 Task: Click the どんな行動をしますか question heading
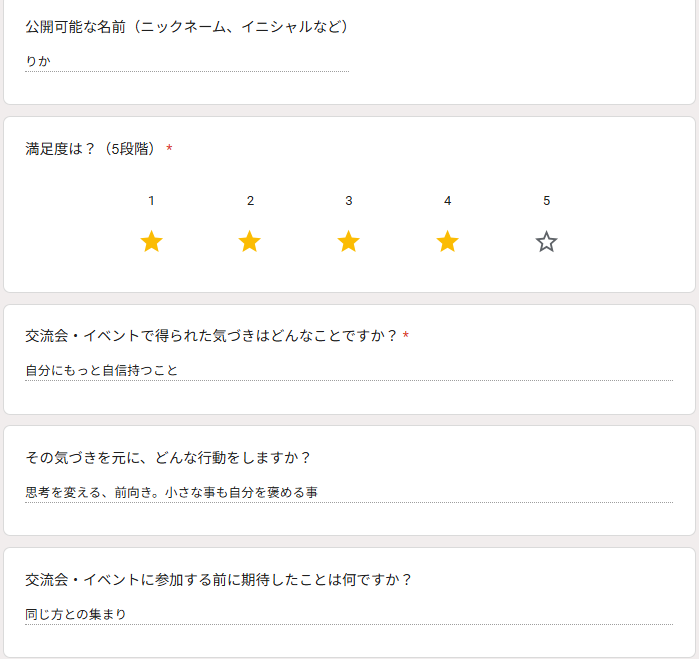168,458
